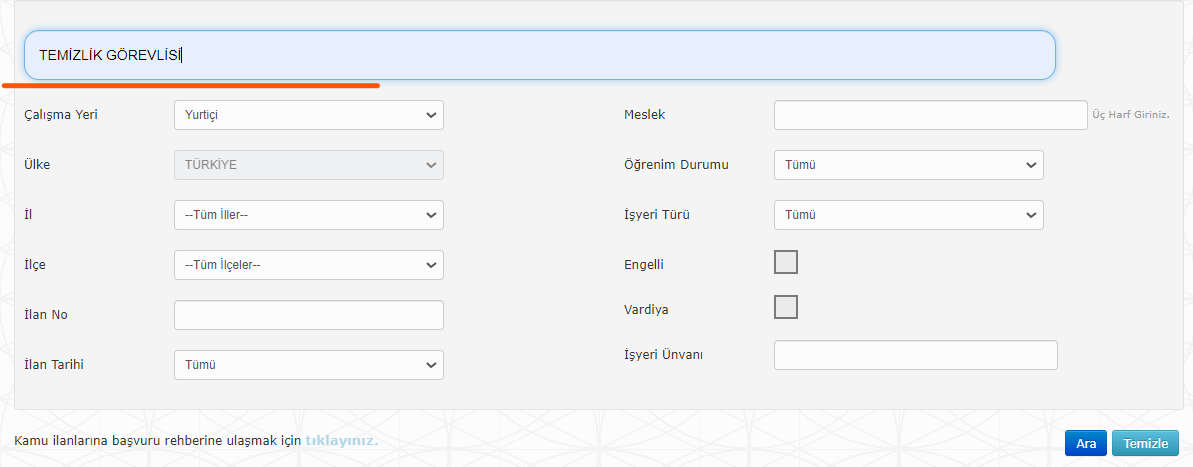Image resolution: width=1193 pixels, height=467 pixels.
Task: Expand the İl dropdown list
Action: point(309,215)
